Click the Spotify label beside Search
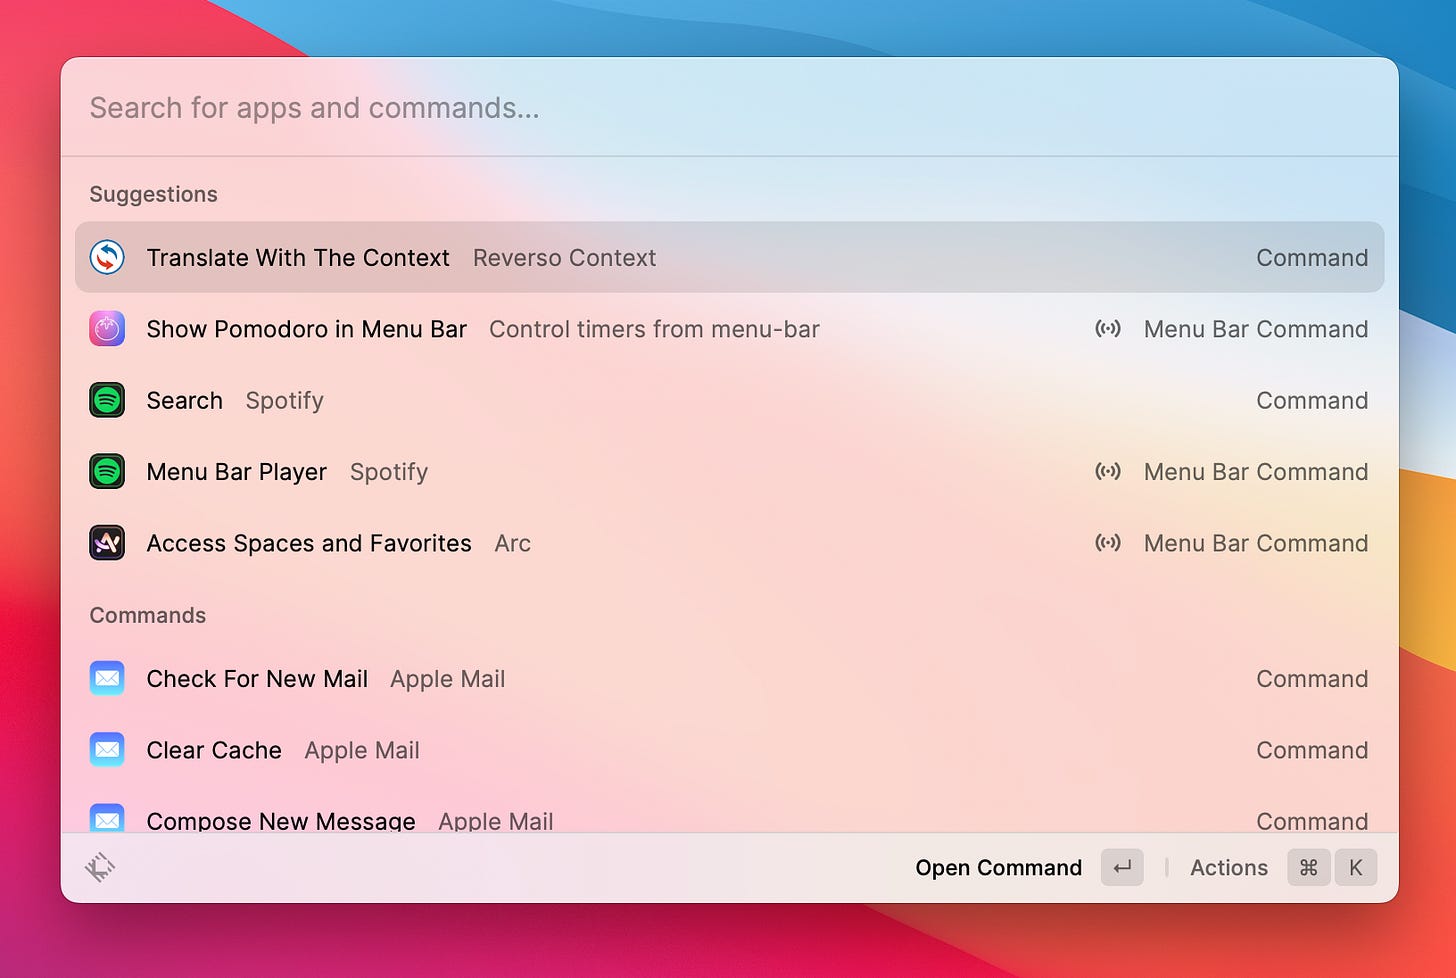1456x978 pixels. (x=284, y=401)
